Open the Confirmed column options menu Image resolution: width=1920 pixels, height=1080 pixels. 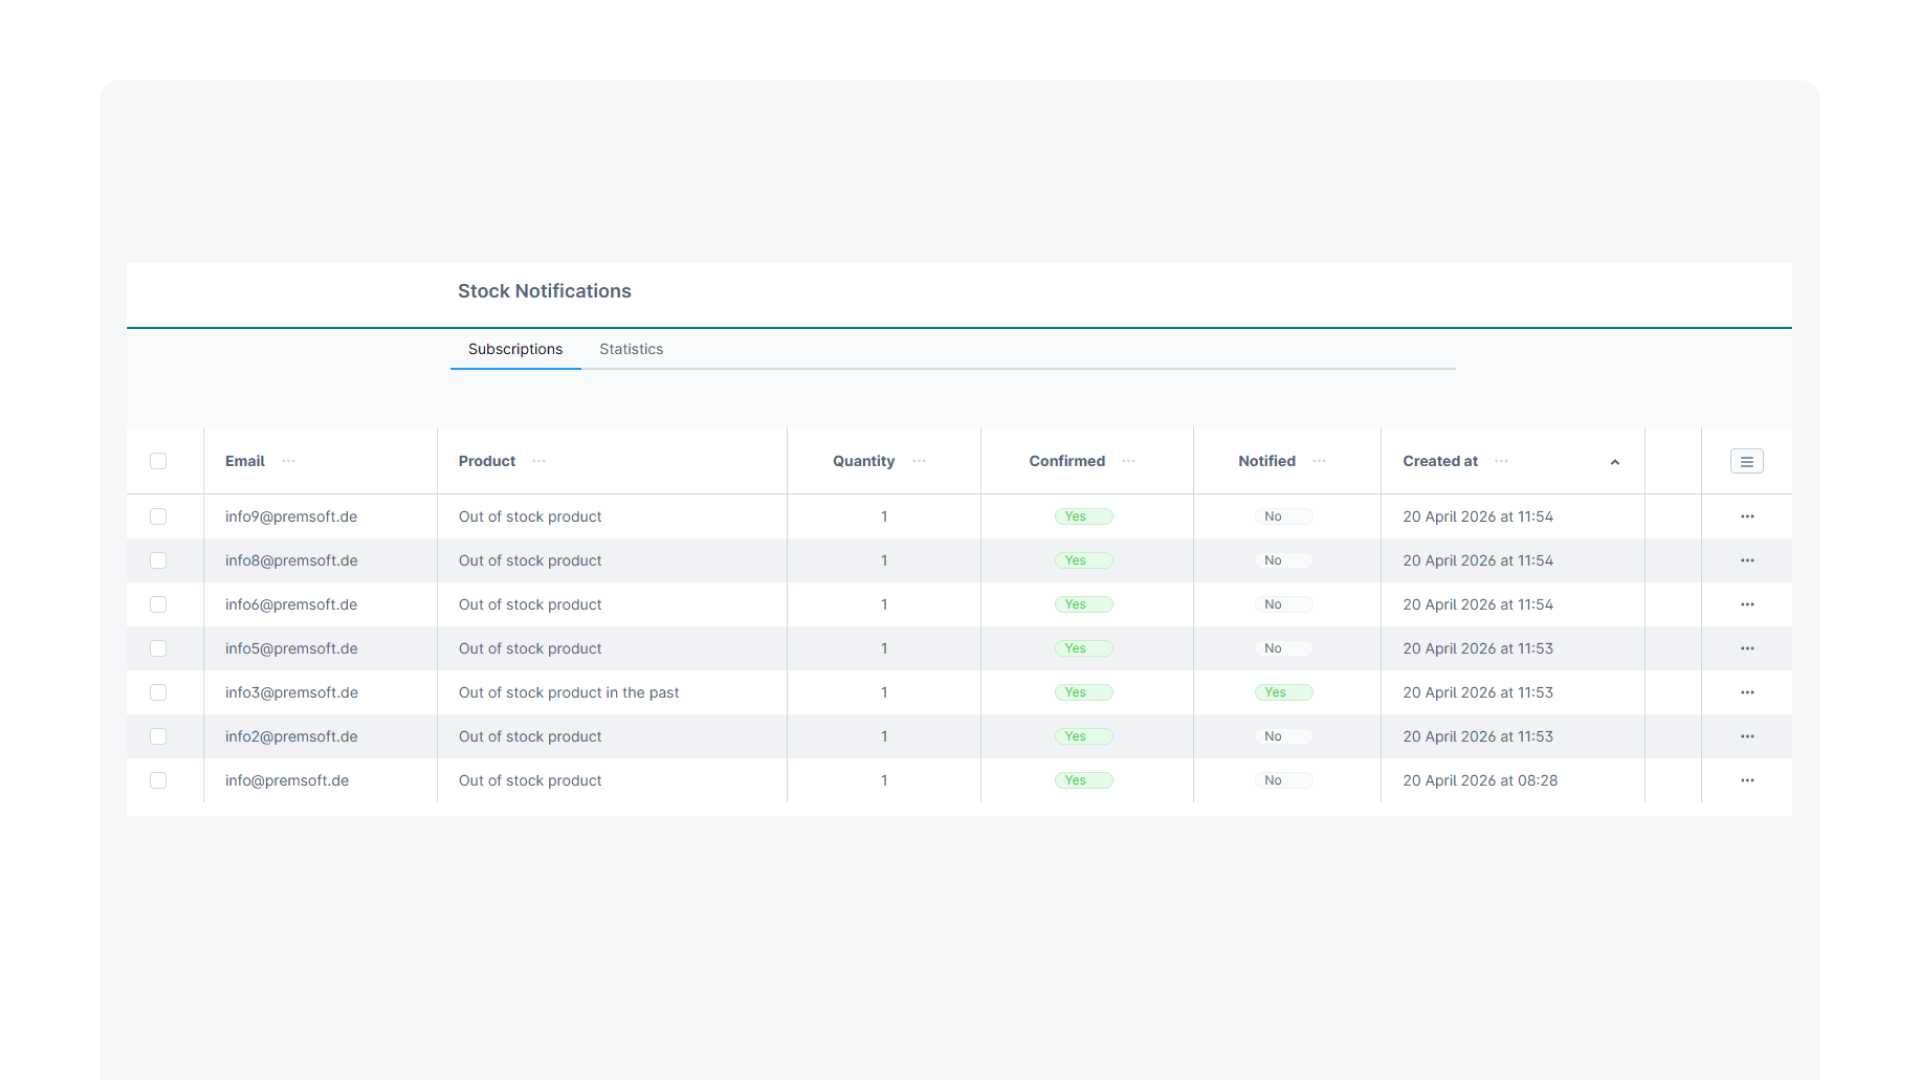click(1128, 461)
